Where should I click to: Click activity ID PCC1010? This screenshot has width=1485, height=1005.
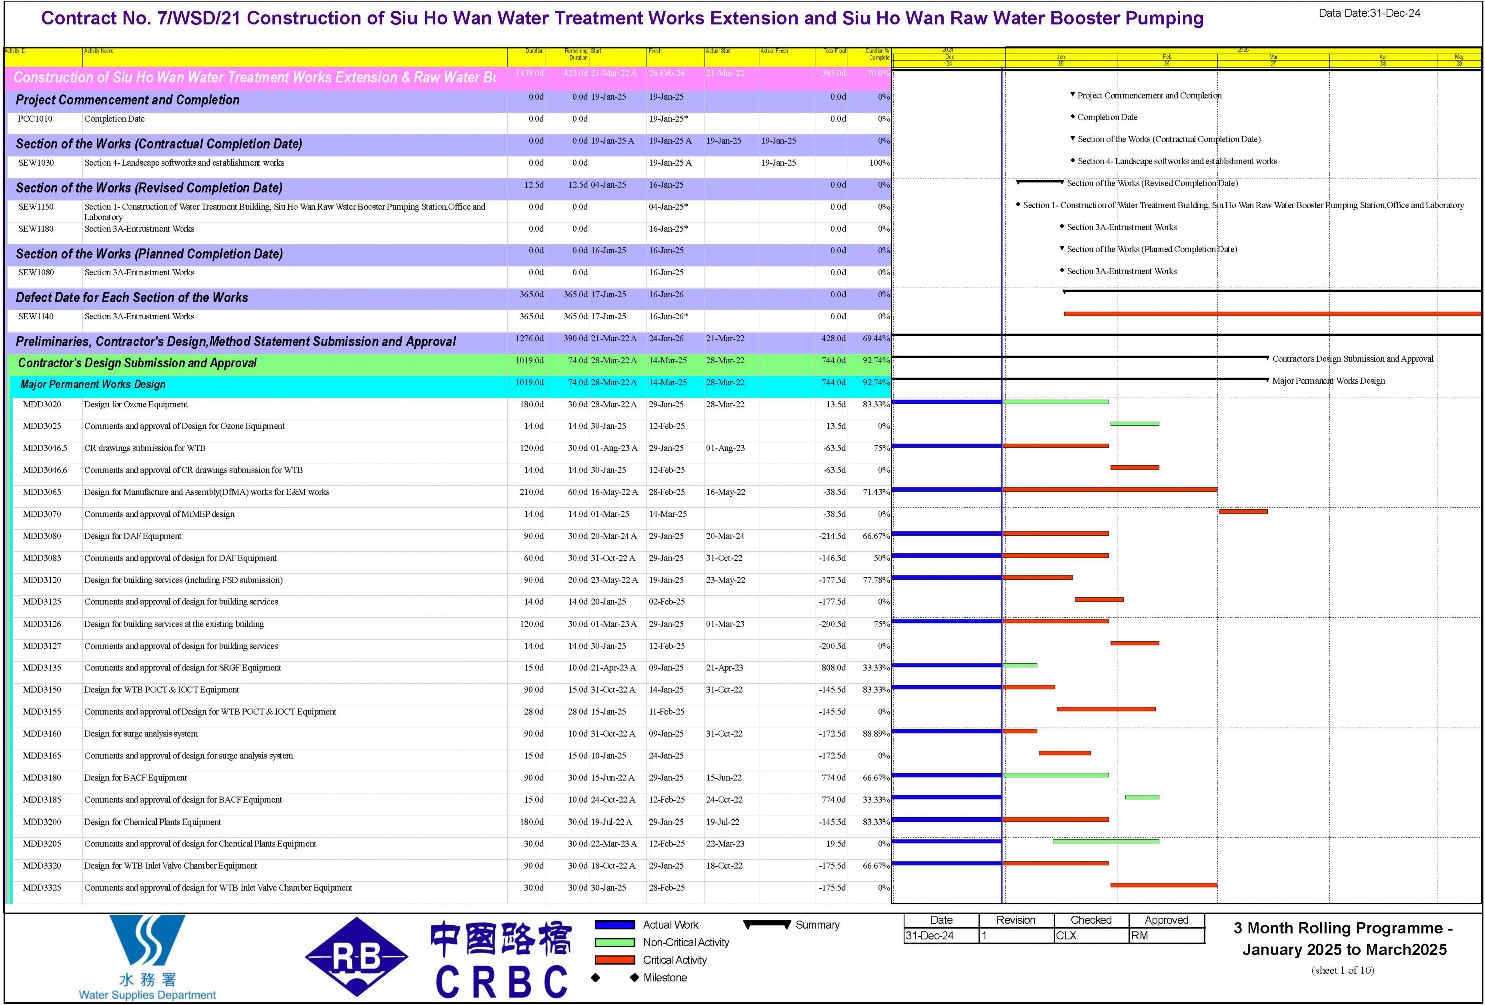click(35, 119)
